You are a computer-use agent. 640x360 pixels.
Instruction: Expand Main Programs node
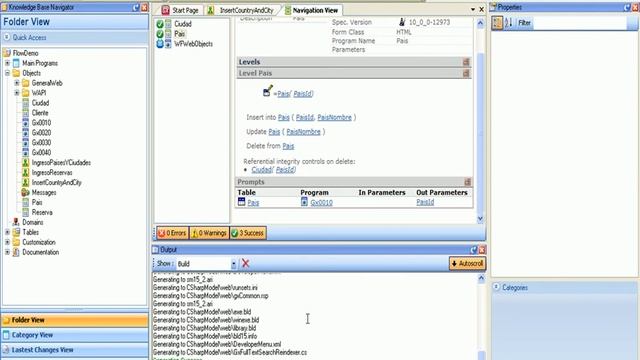coord(7,63)
